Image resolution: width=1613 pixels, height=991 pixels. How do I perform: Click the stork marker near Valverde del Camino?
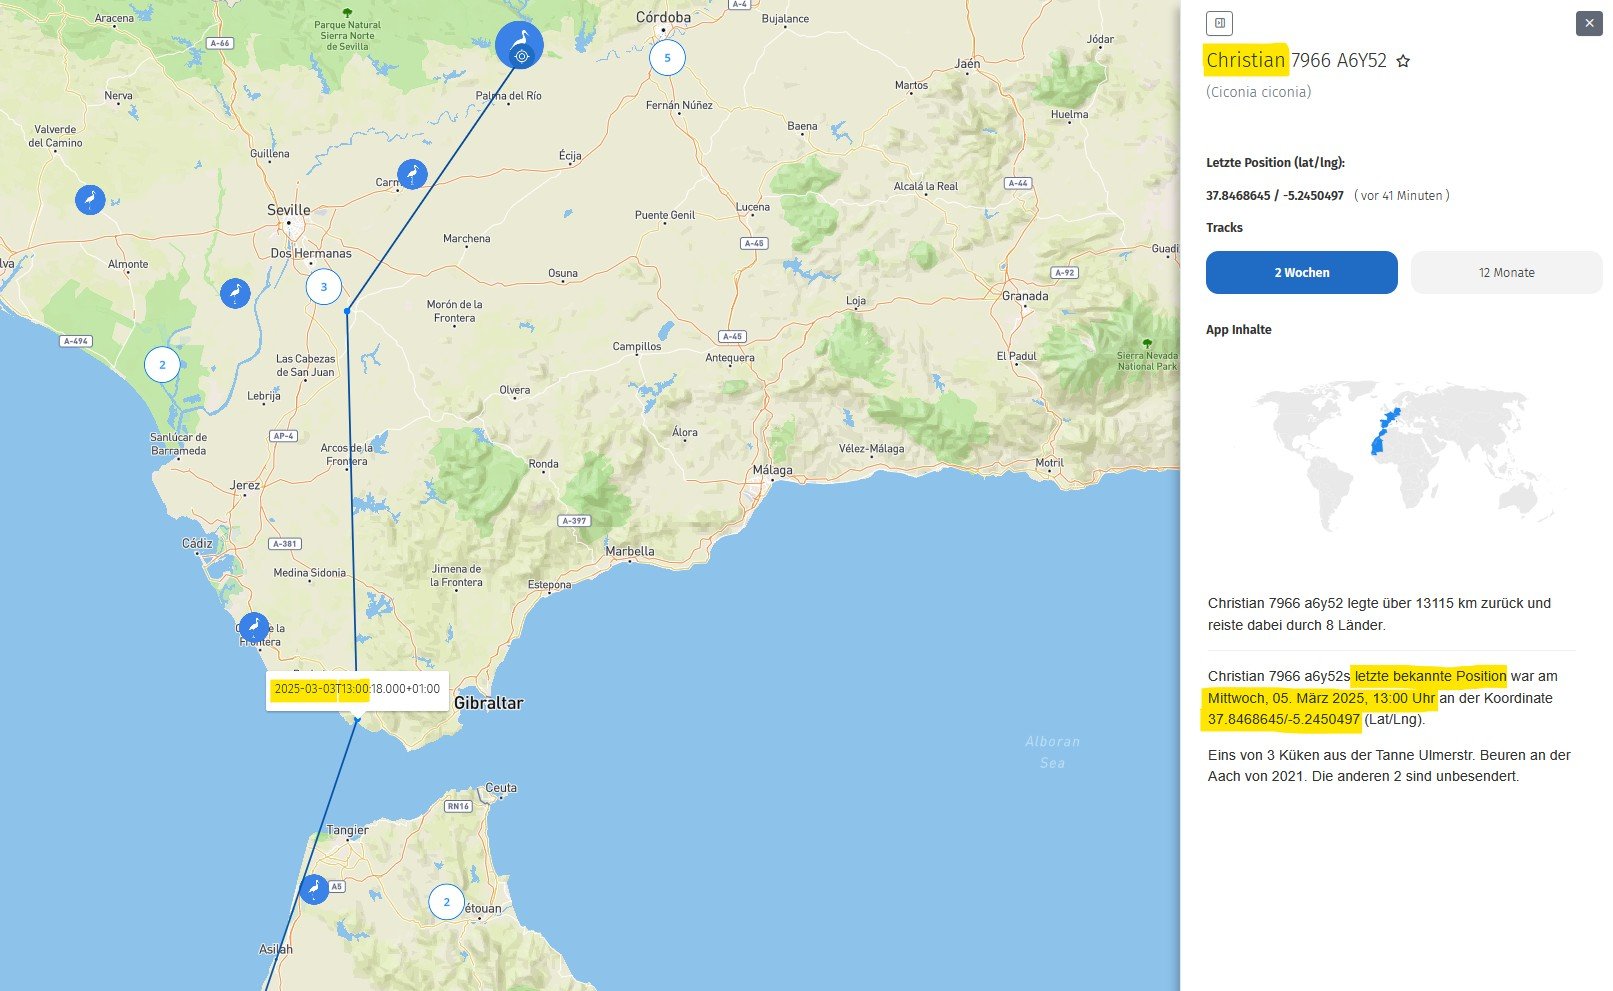point(90,199)
